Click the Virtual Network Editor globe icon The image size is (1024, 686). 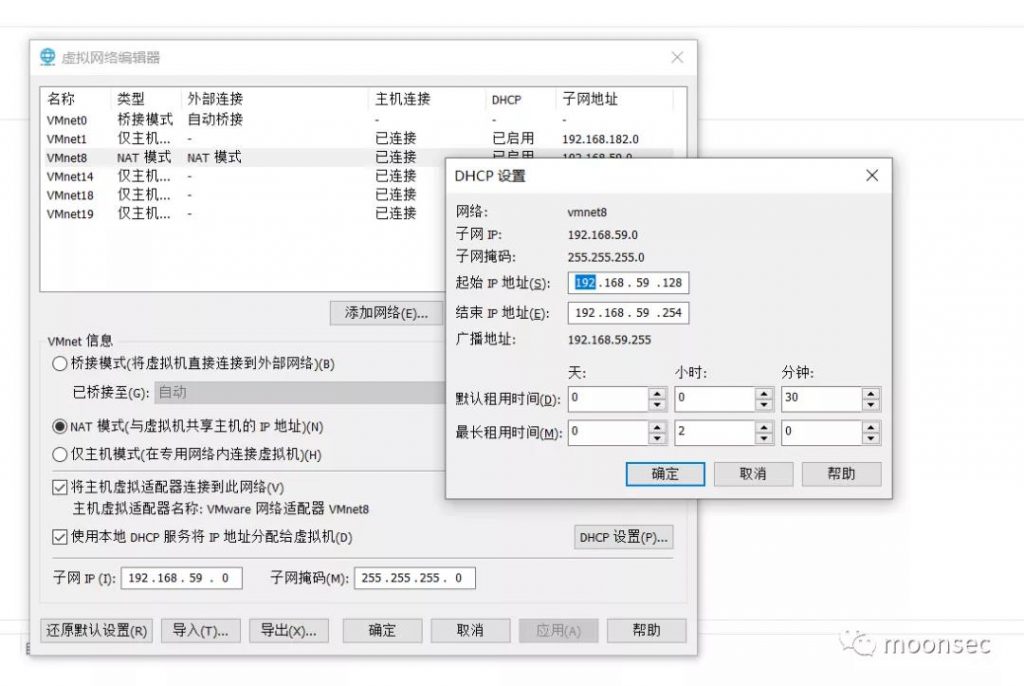(x=47, y=57)
